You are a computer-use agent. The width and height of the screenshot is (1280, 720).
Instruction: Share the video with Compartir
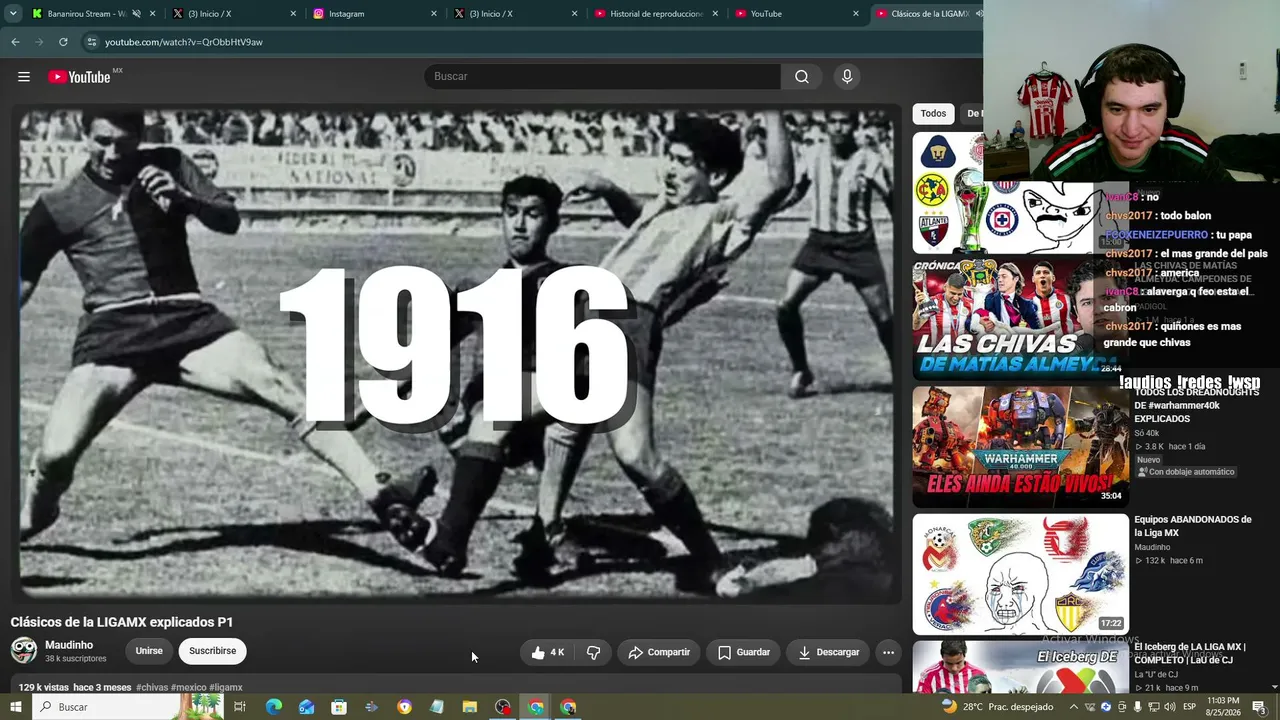[x=659, y=652]
